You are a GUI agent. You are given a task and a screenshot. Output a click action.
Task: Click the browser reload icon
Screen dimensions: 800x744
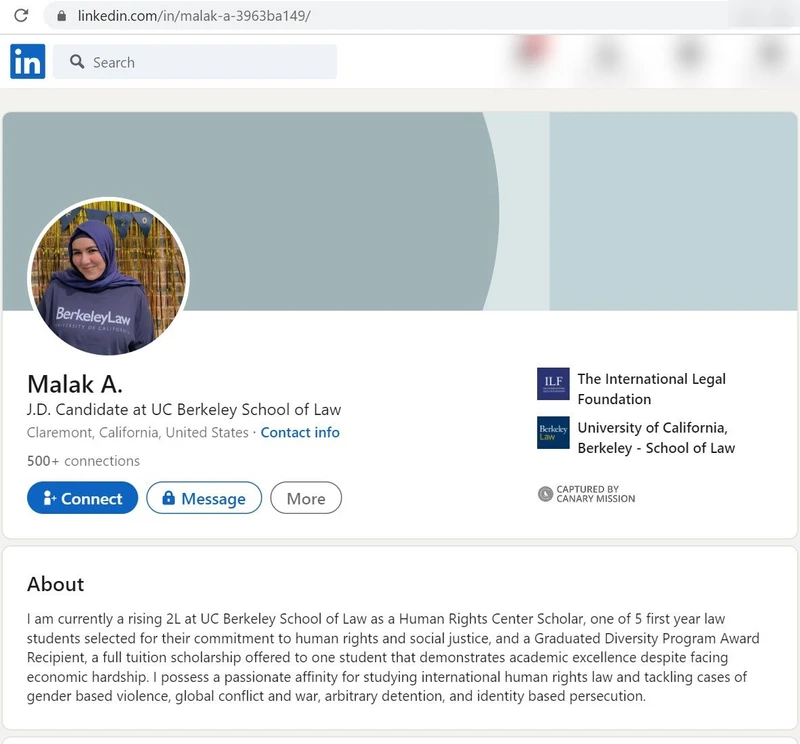[21, 15]
